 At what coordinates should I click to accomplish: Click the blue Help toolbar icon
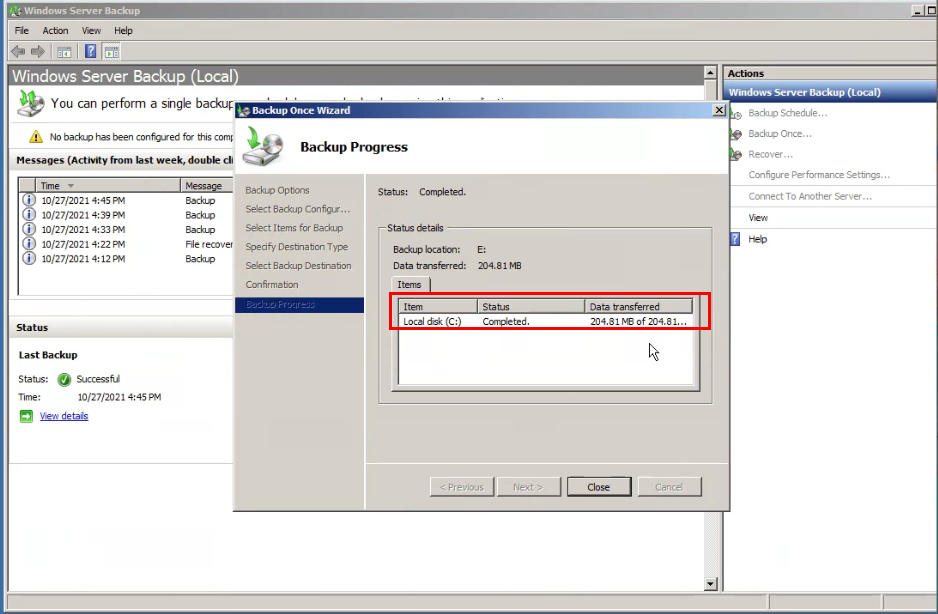(90, 51)
